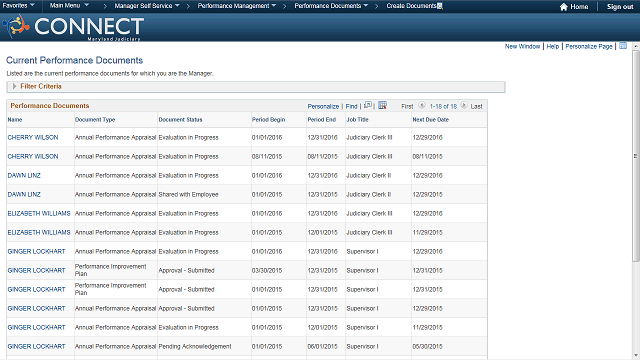Viewport: 640px width, 360px height.
Task: Open DAWN LINZ document with Evaluation in Progress
Action: tap(24, 176)
